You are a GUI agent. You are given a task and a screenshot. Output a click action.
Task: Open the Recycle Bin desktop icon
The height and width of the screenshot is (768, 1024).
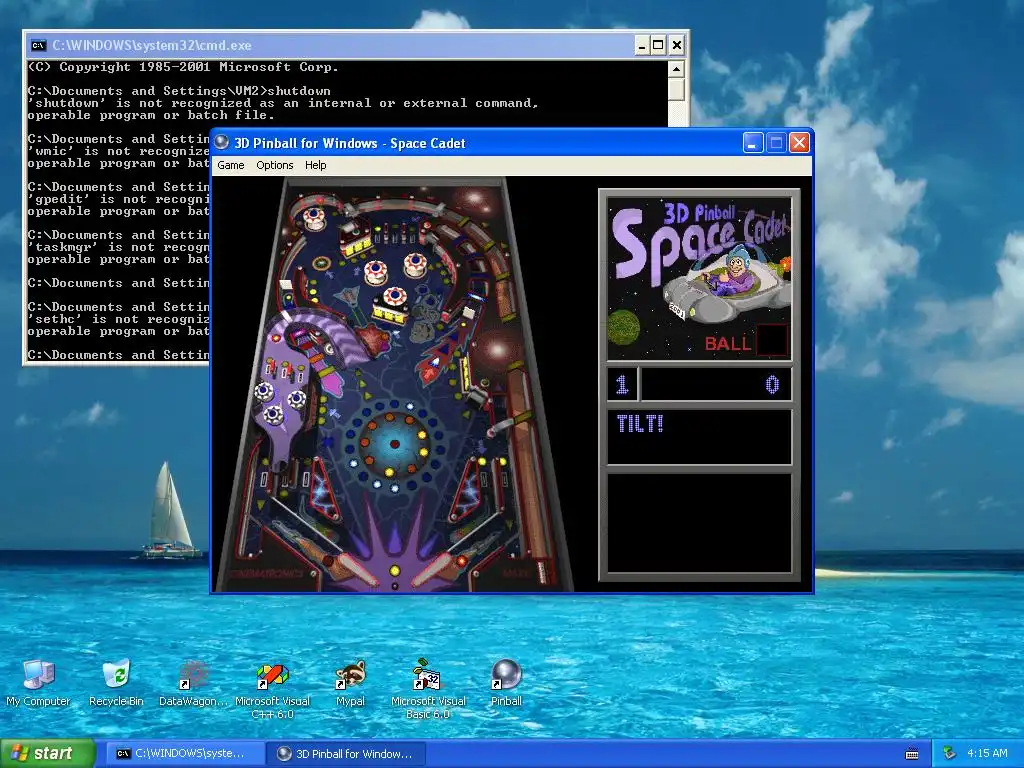[x=116, y=683]
